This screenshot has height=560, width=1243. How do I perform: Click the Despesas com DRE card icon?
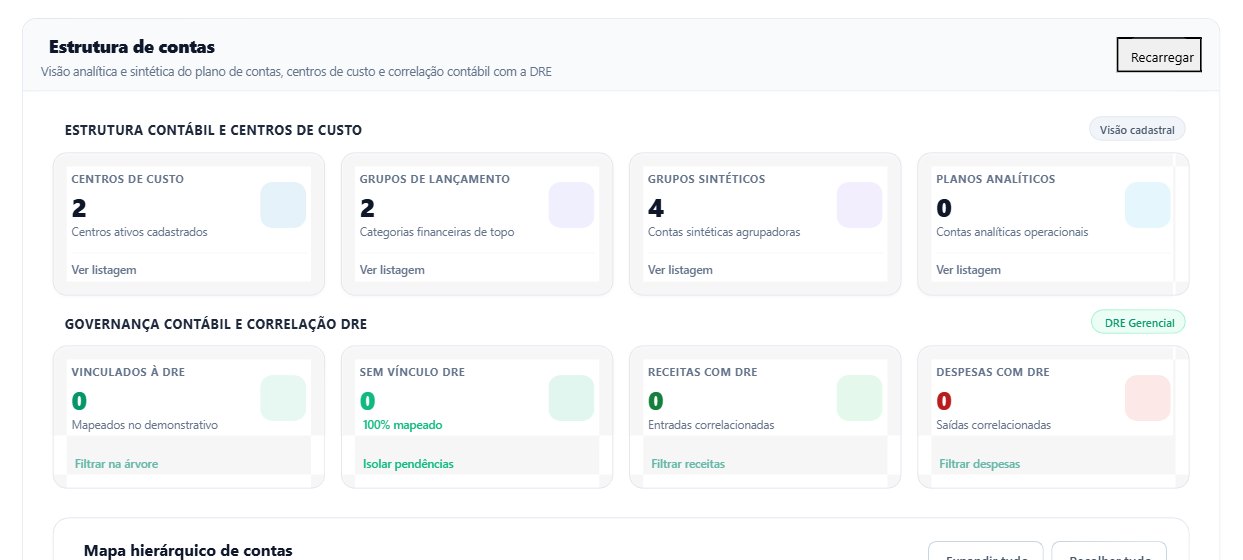1147,398
